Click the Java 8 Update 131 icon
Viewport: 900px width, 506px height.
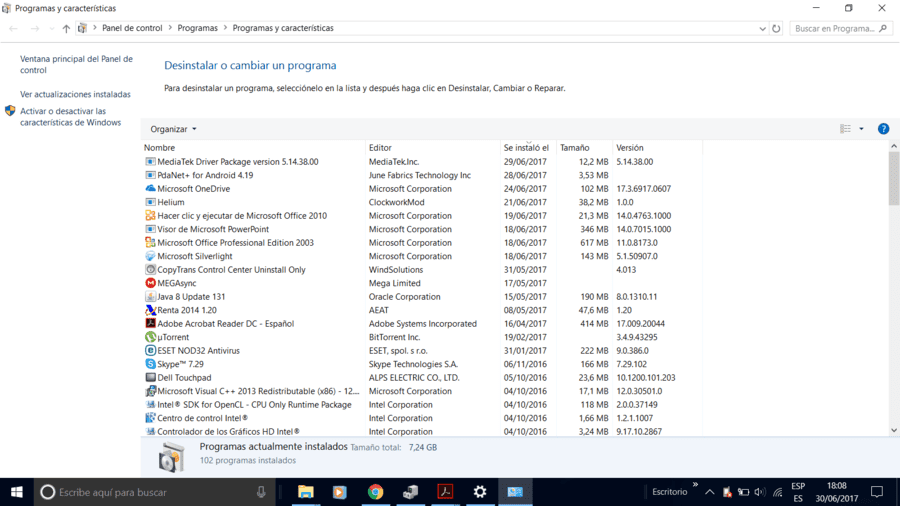coord(150,297)
